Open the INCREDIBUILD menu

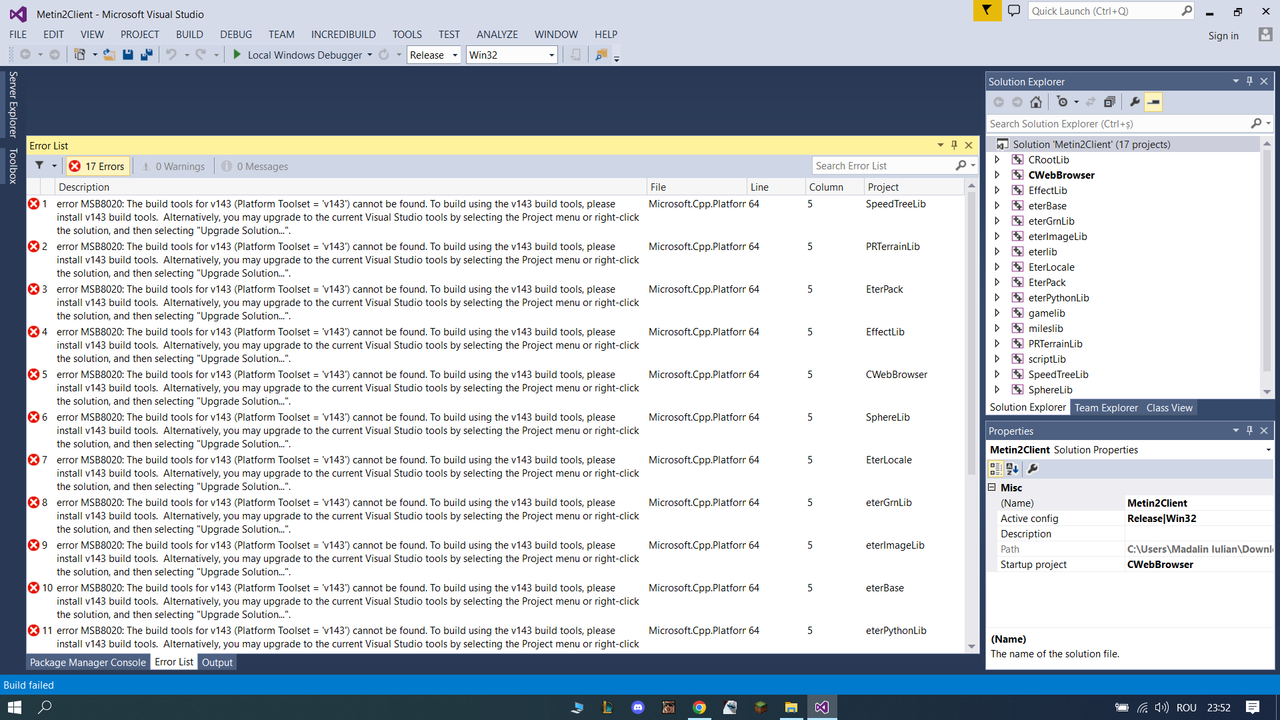pos(345,34)
